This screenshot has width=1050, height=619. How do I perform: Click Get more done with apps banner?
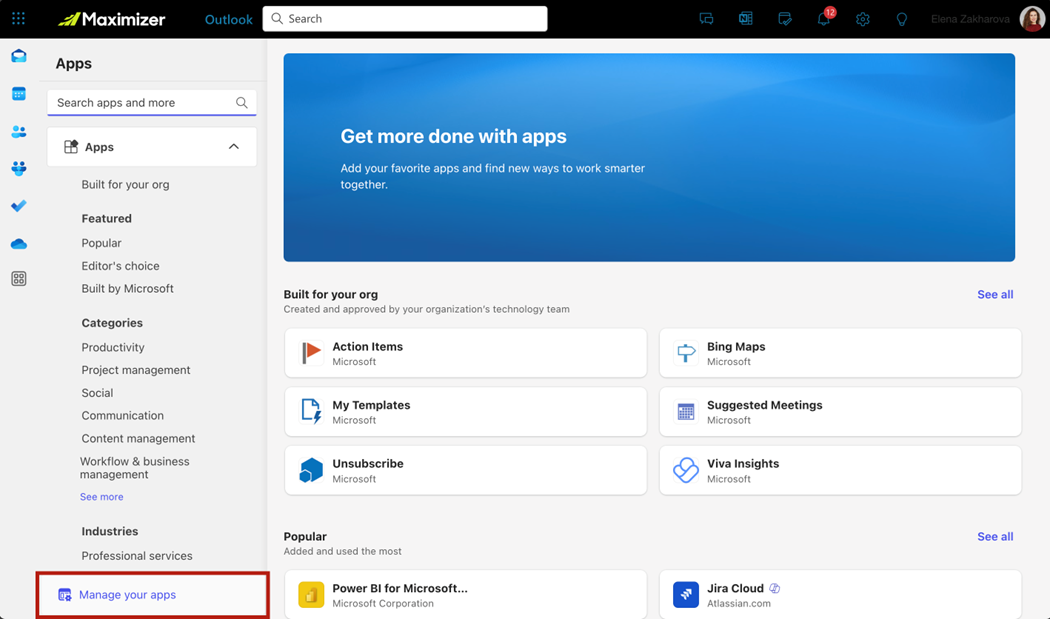(649, 157)
